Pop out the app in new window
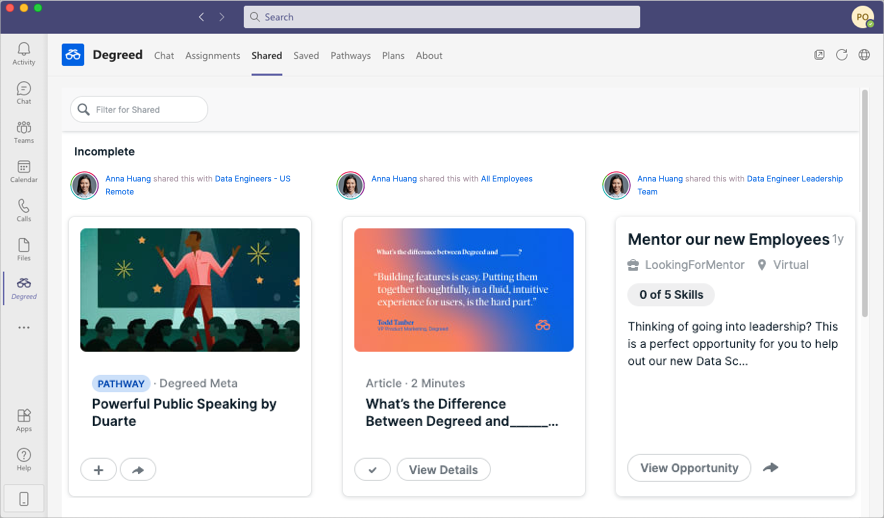 pyautogui.click(x=819, y=55)
